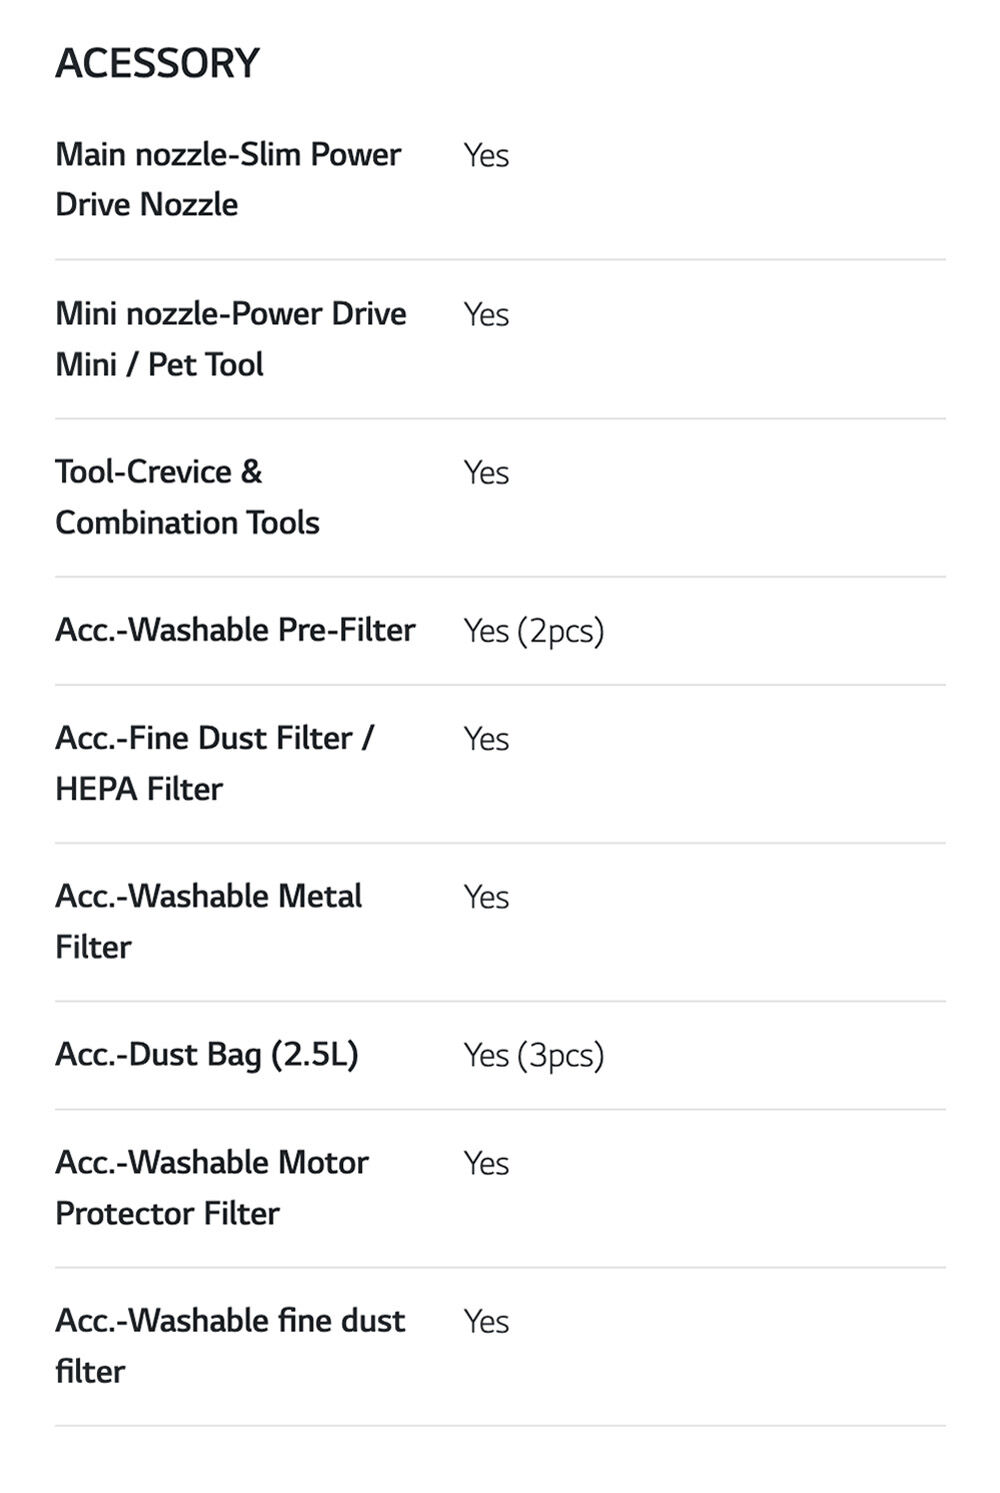This screenshot has width=1000, height=1493.
Task: Click the Yes (3pcs) value
Action: 534,1055
